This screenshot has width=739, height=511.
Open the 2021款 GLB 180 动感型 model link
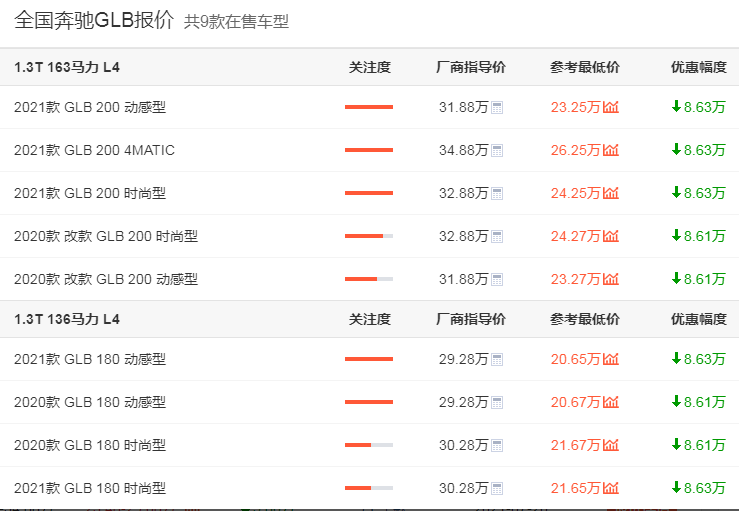click(90, 359)
